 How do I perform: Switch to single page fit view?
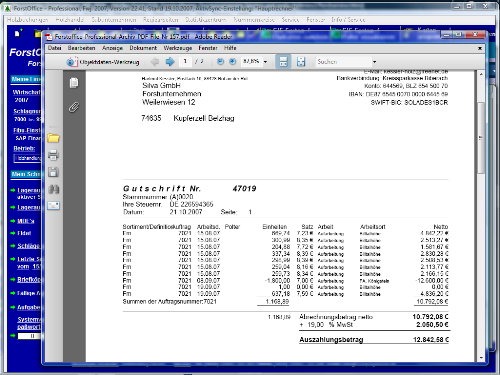301,62
